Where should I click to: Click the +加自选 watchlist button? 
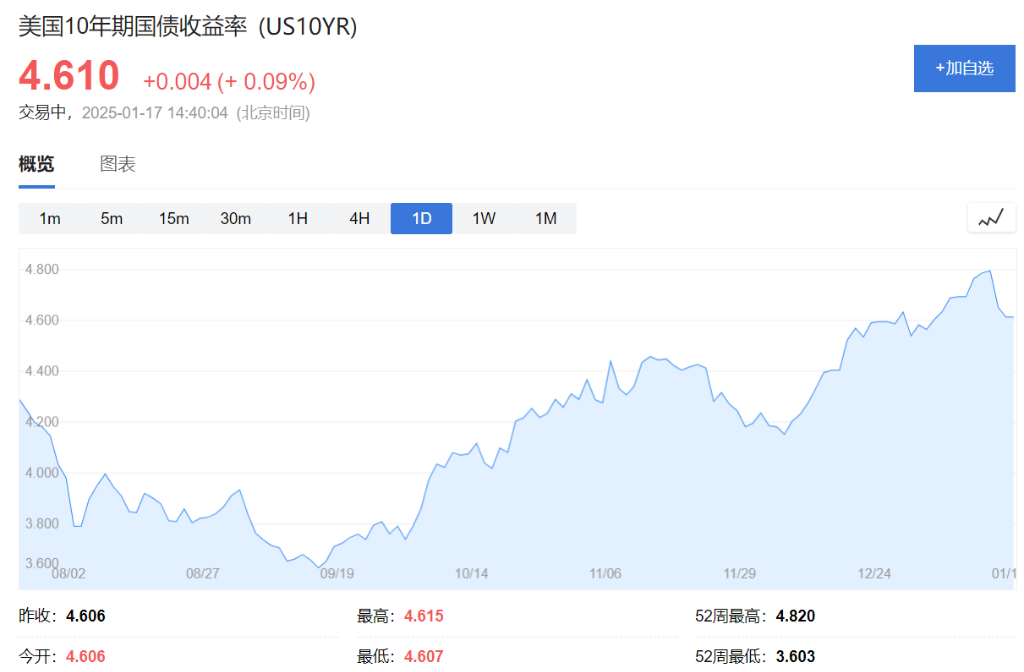[x=964, y=68]
